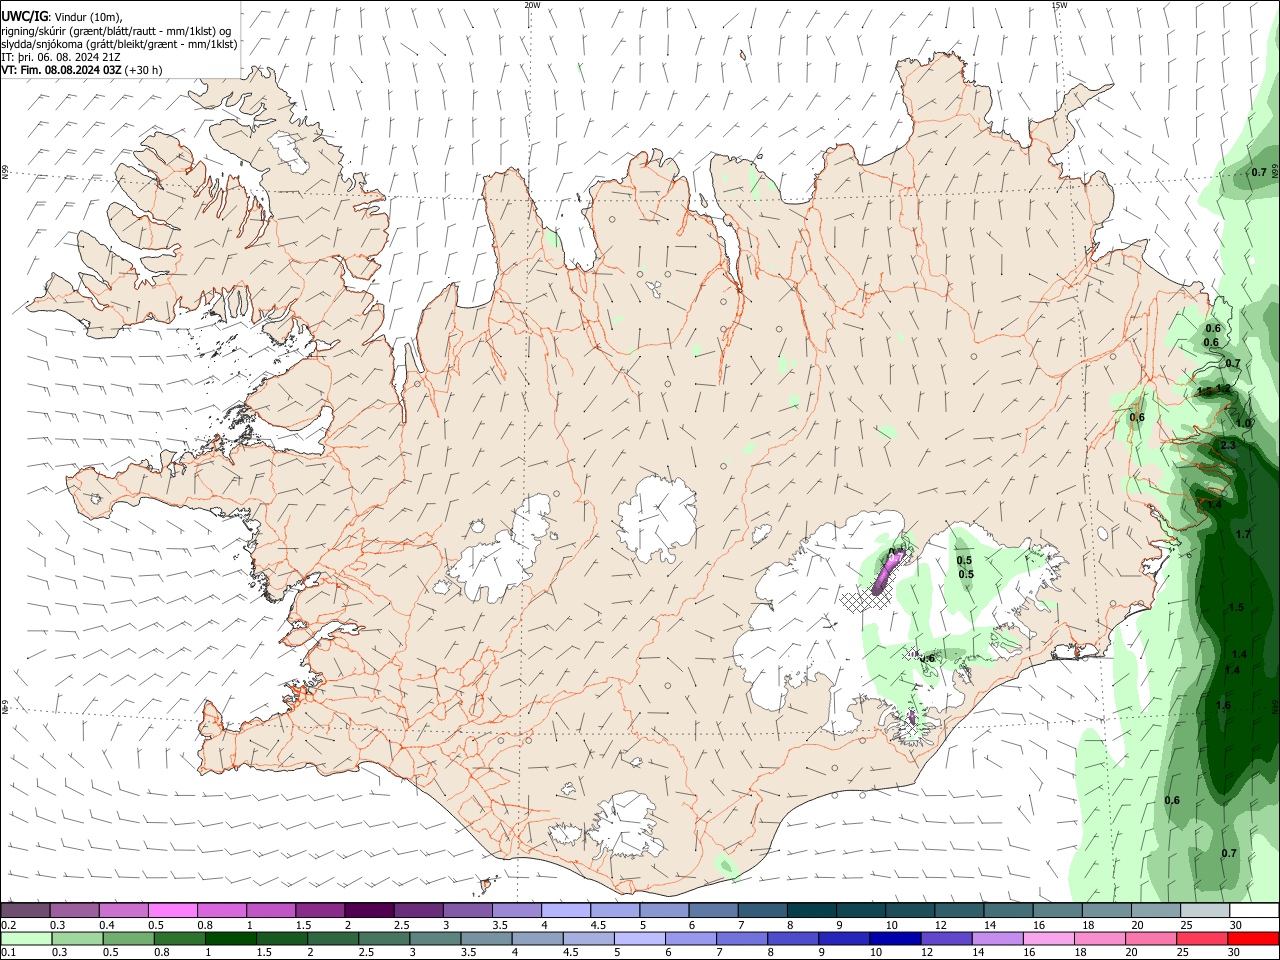Click the '30' label in the lower legend row
This screenshot has height=960, width=1280.
click(x=1232, y=953)
